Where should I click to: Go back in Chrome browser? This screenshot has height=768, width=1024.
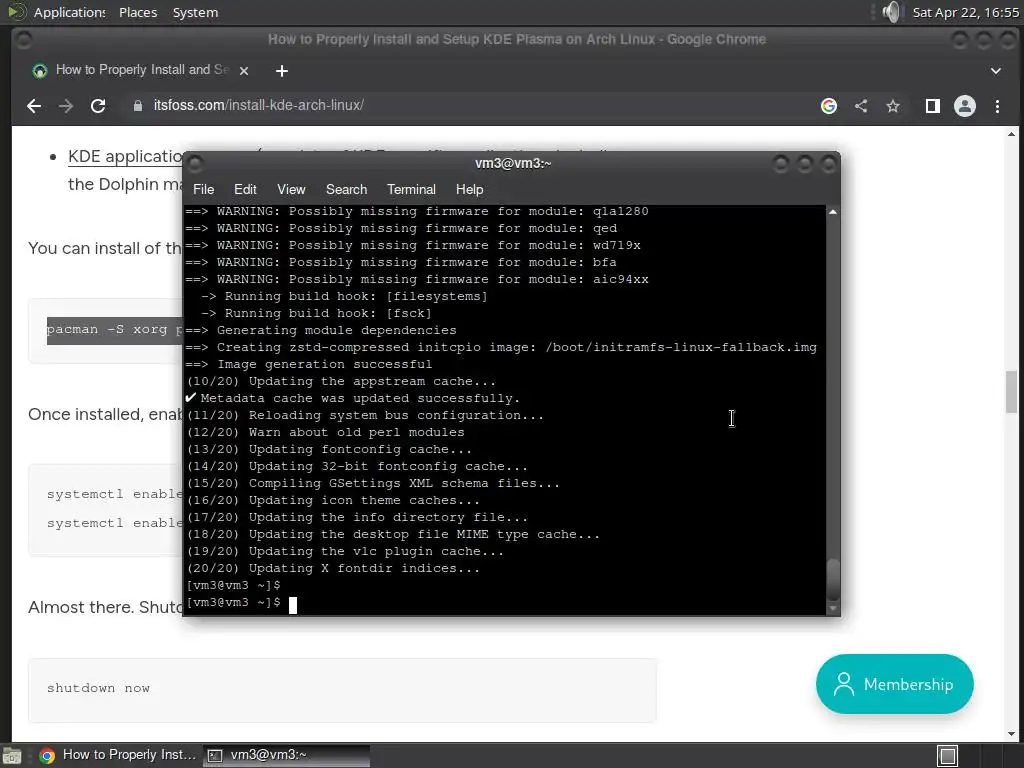tap(34, 106)
